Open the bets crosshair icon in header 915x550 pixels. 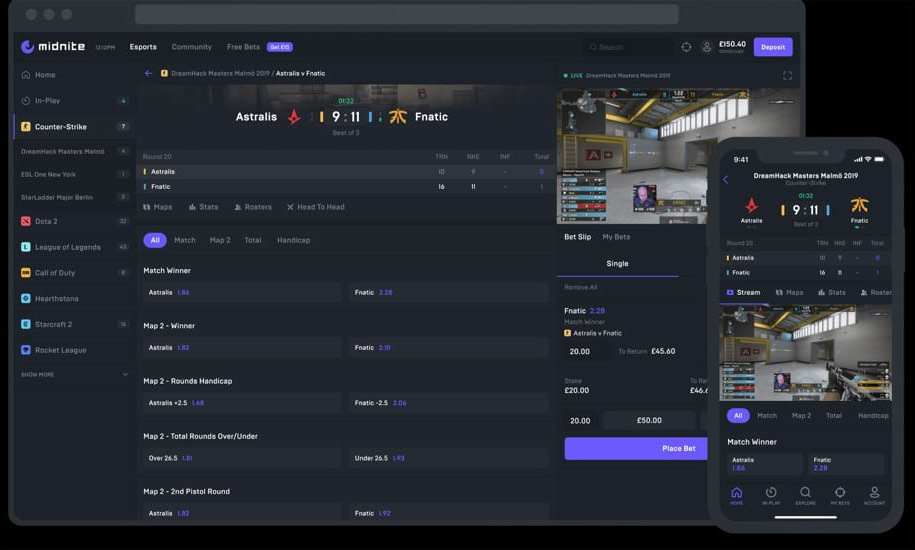(x=686, y=47)
